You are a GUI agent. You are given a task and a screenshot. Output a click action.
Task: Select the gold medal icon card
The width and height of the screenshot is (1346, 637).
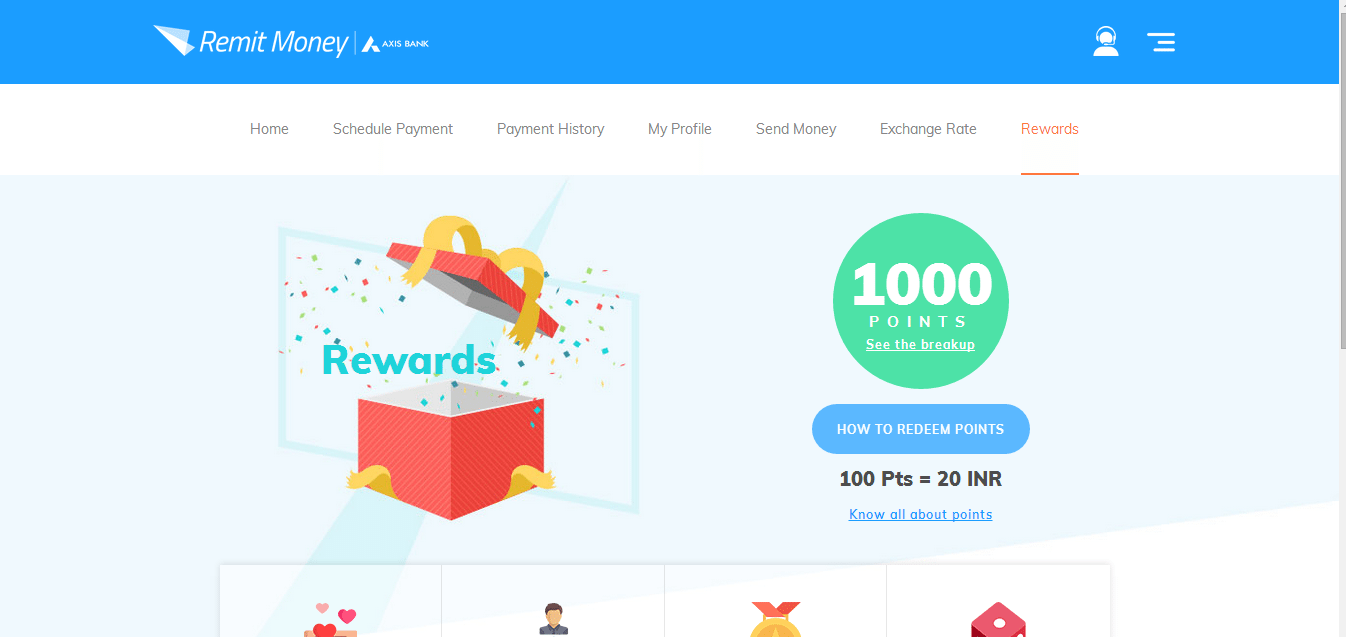click(775, 601)
